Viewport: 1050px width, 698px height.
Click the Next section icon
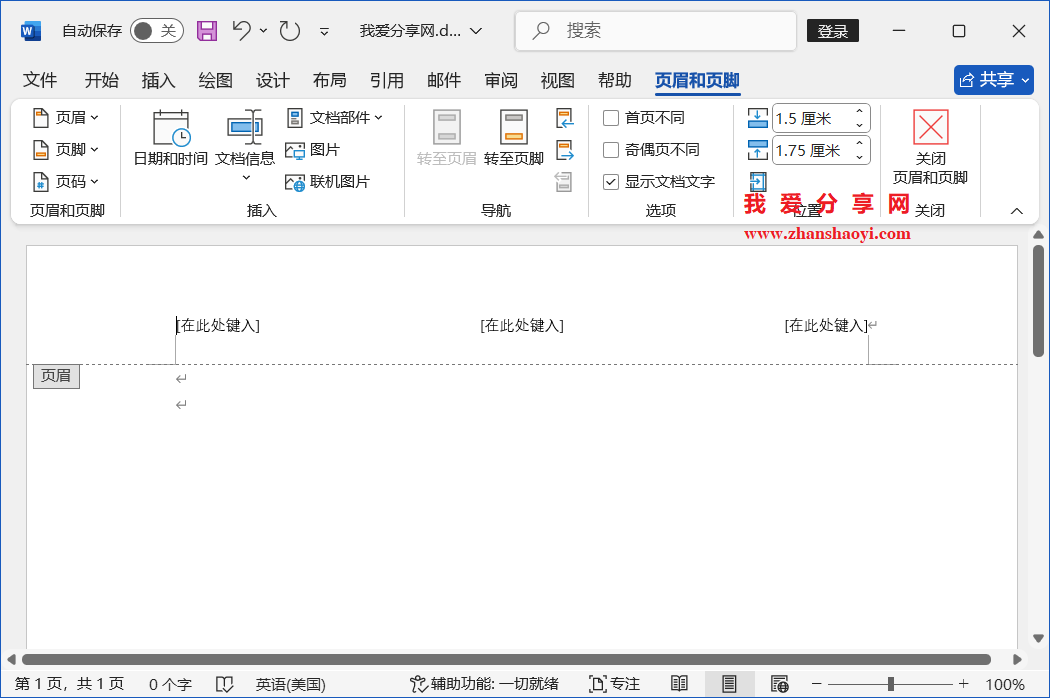pyautogui.click(x=565, y=150)
